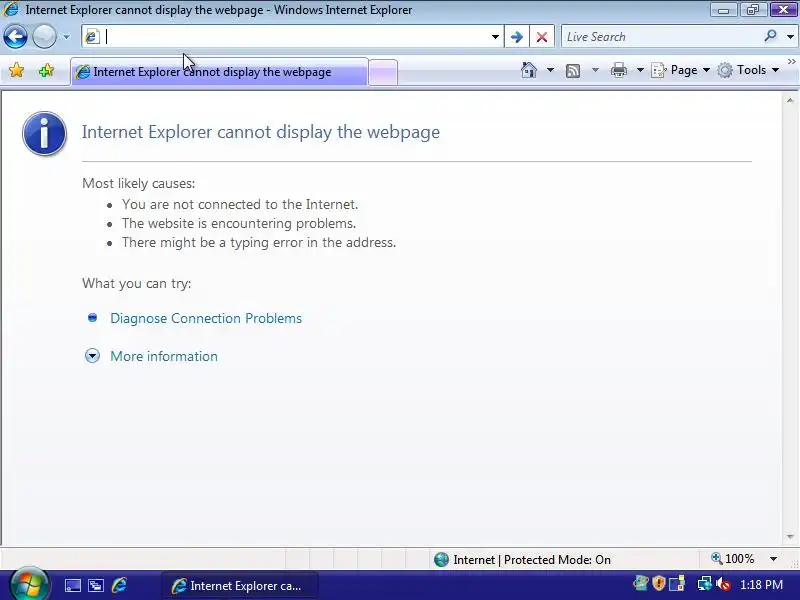The image size is (800, 600).
Task: Click 'The website is encountering problems.' text
Action: pyautogui.click(x=239, y=223)
